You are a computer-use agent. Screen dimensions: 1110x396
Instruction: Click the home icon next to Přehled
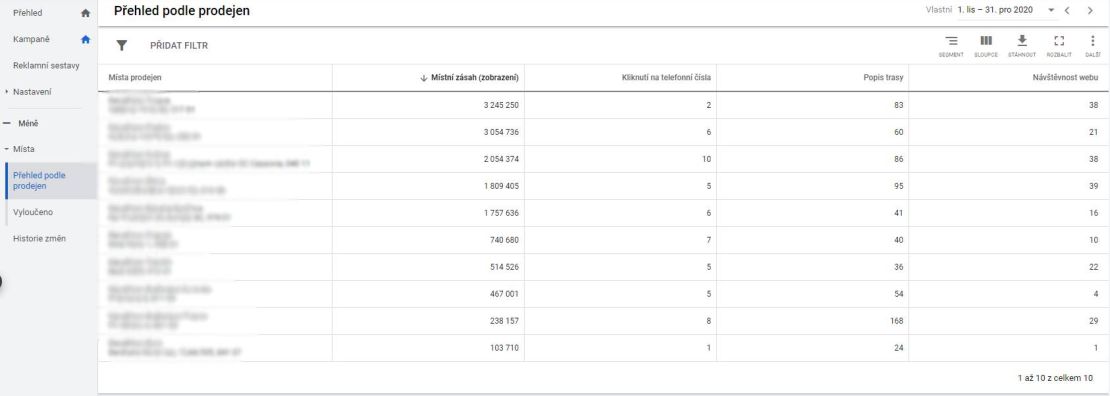tap(86, 13)
